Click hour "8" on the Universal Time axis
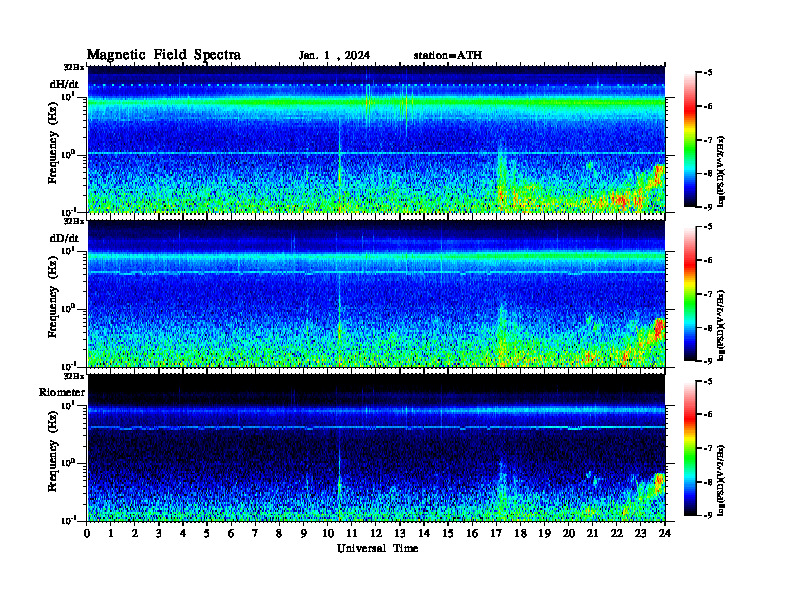792x612 pixels. click(279, 533)
